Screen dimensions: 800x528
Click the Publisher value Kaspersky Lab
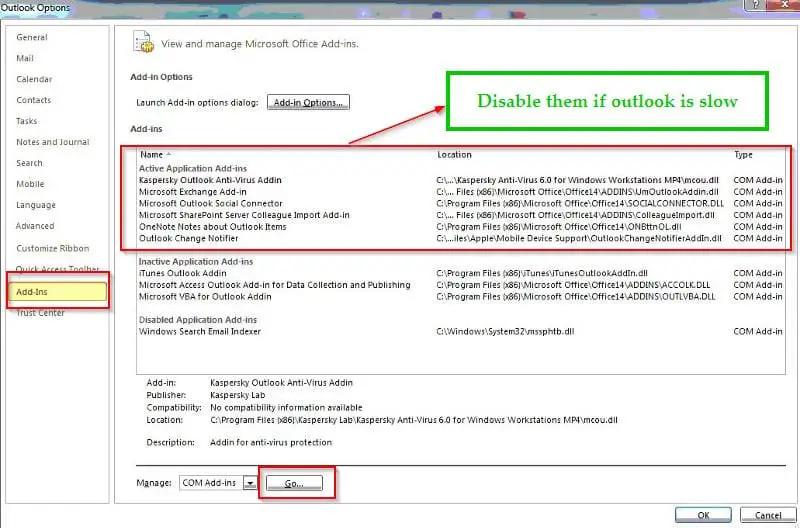pyautogui.click(x=238, y=395)
